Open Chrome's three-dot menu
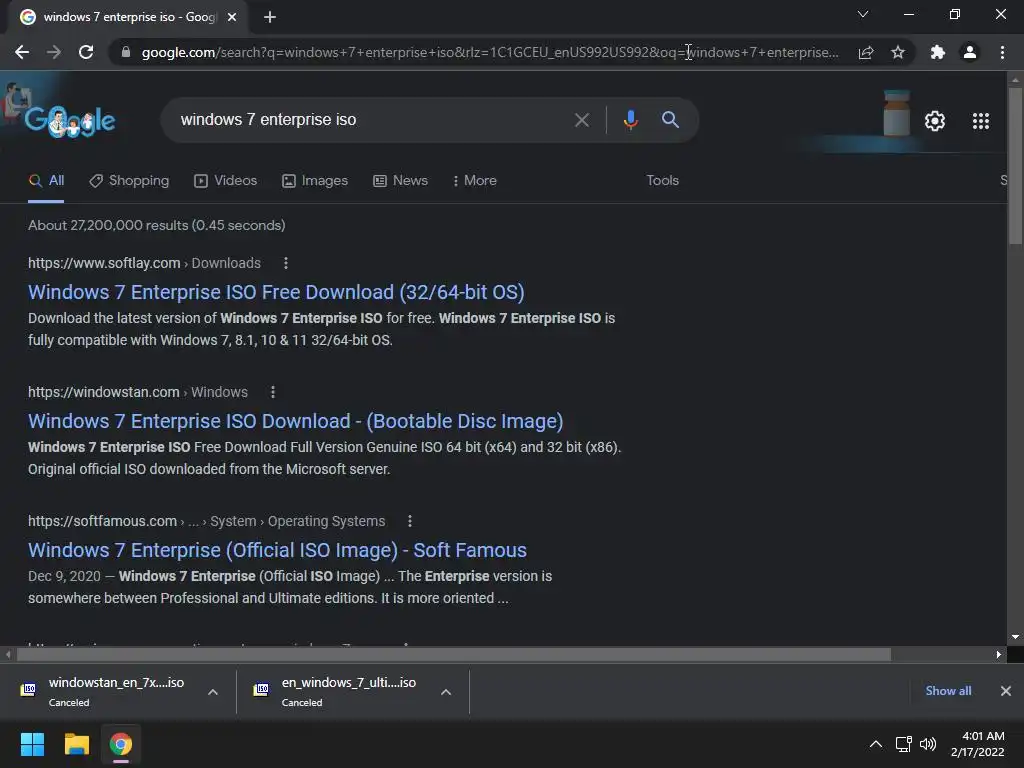Viewport: 1024px width, 768px height. pos(1002,52)
